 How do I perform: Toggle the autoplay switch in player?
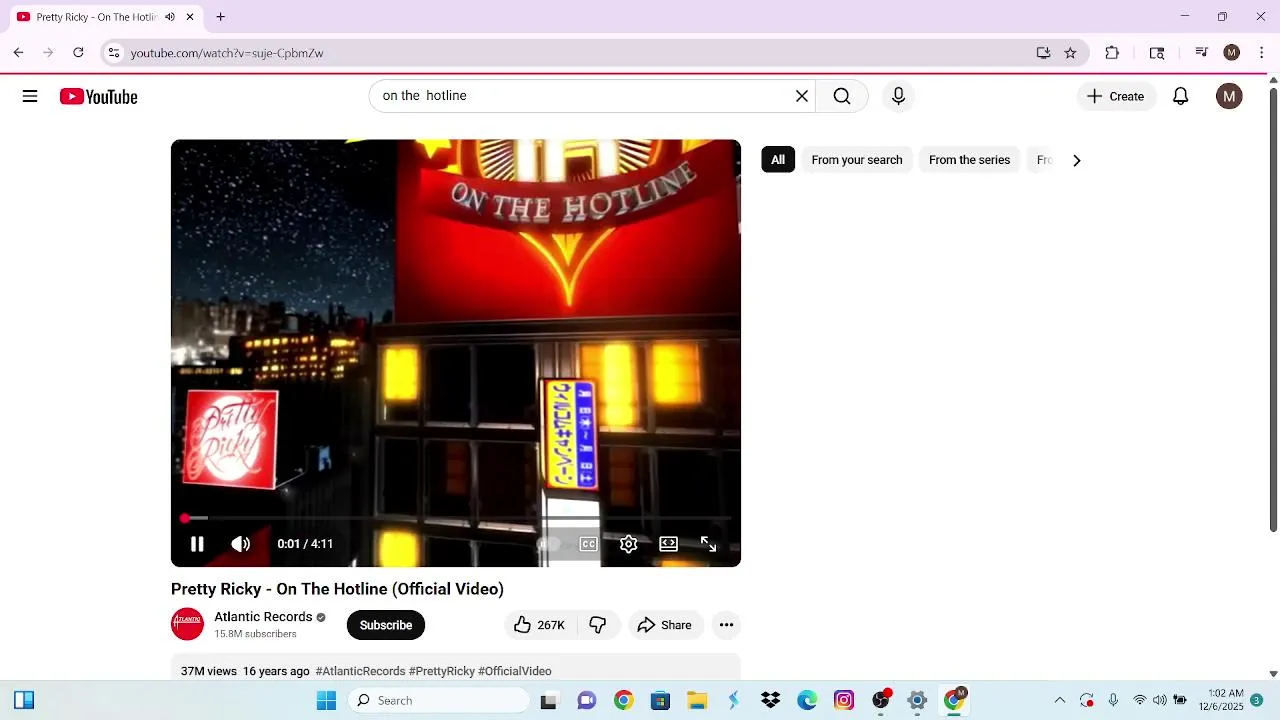click(549, 544)
